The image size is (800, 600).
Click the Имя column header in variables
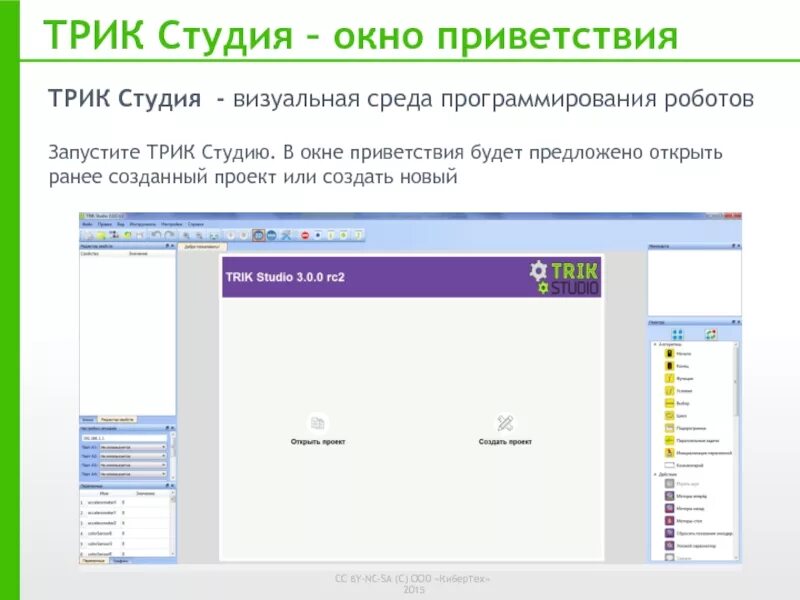(104, 493)
